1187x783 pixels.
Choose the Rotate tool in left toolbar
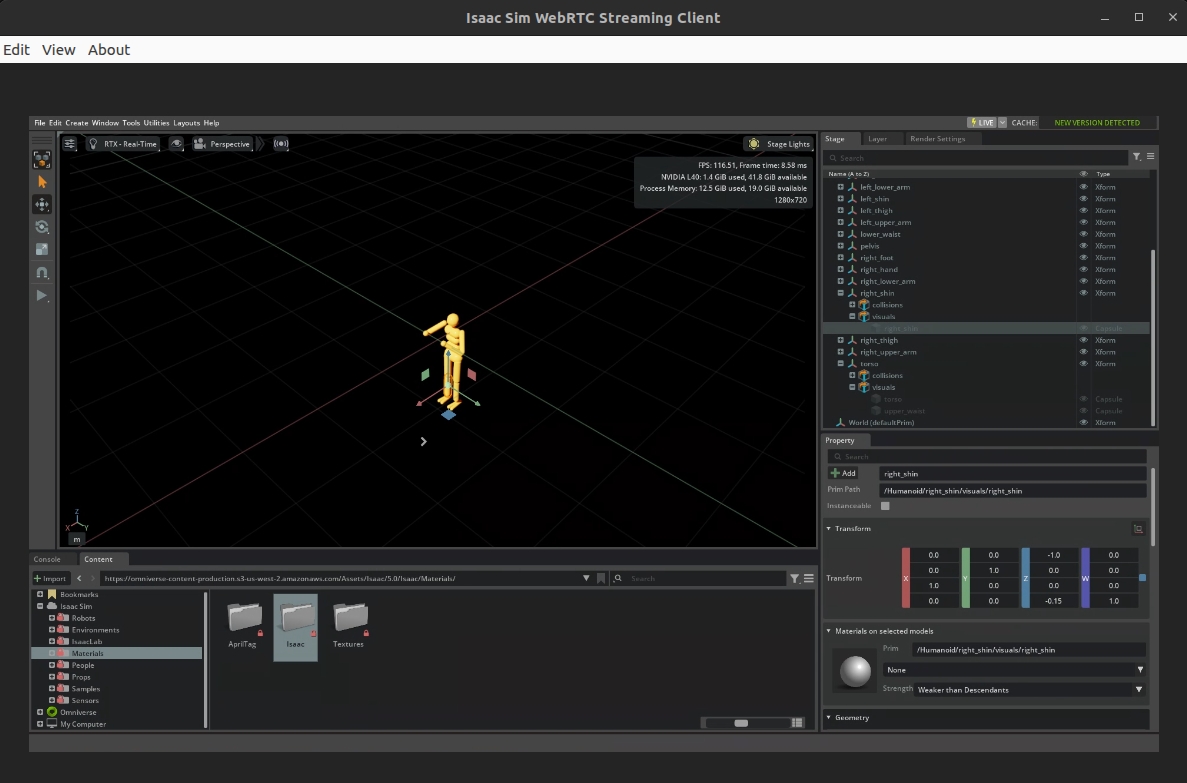click(42, 227)
